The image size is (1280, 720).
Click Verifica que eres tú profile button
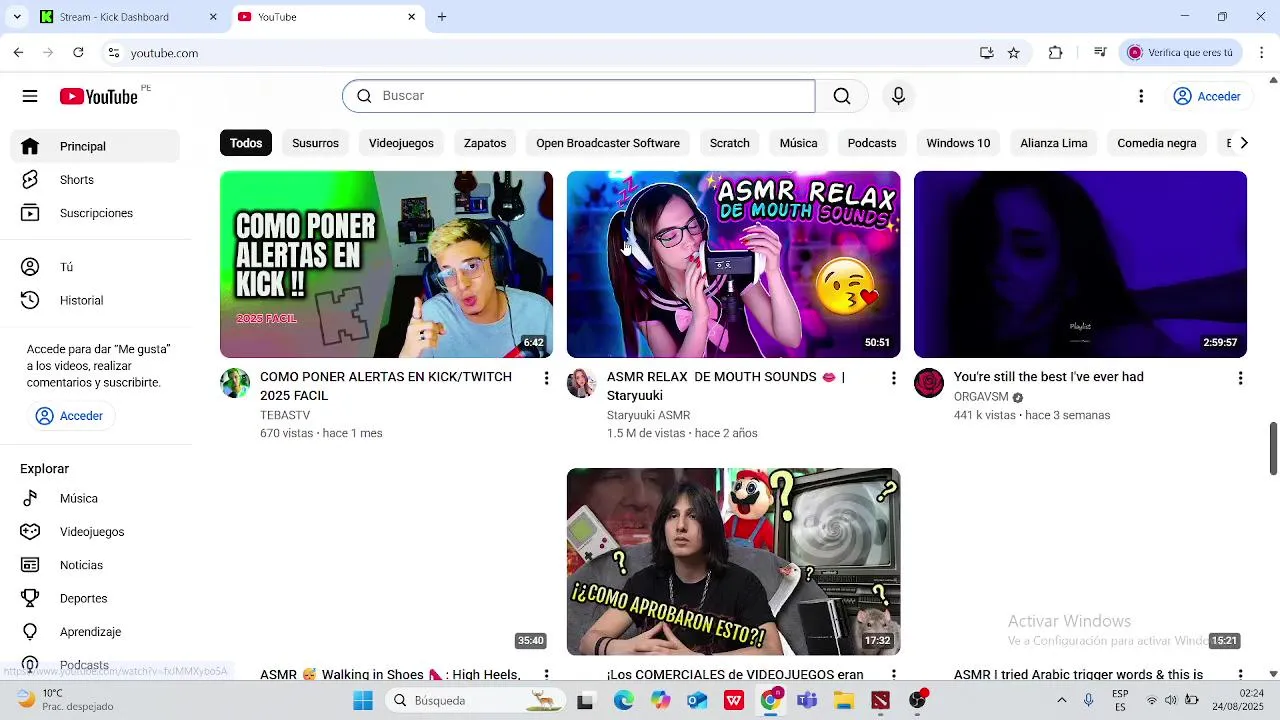pyautogui.click(x=1182, y=53)
